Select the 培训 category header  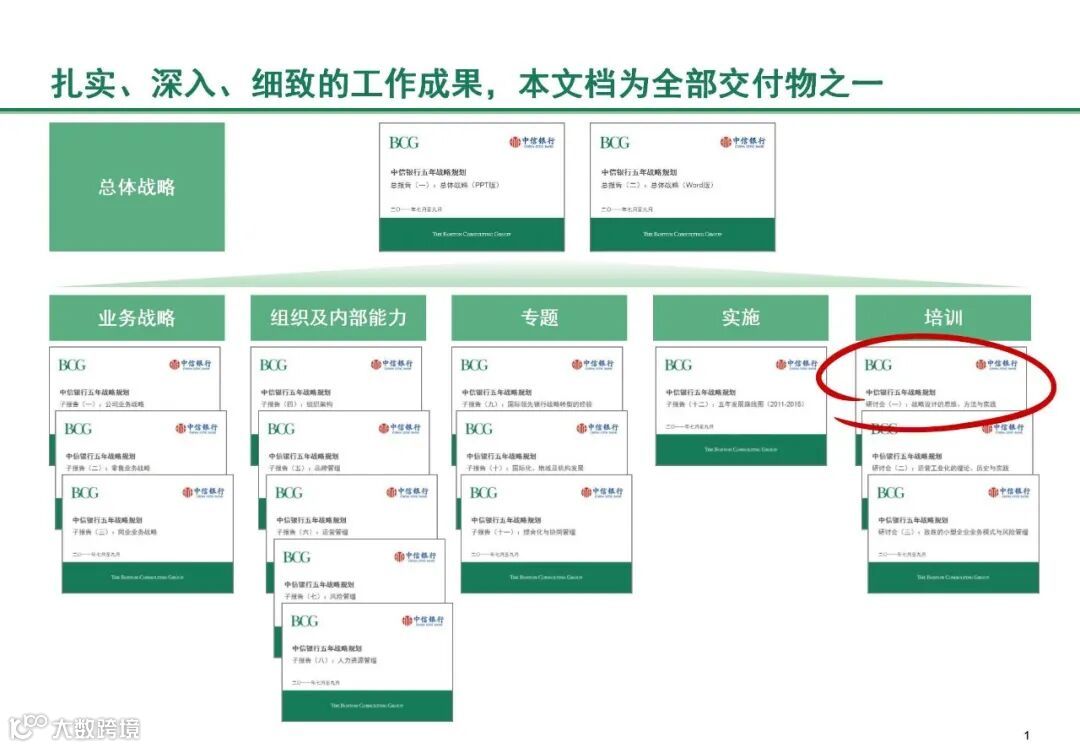tap(943, 318)
